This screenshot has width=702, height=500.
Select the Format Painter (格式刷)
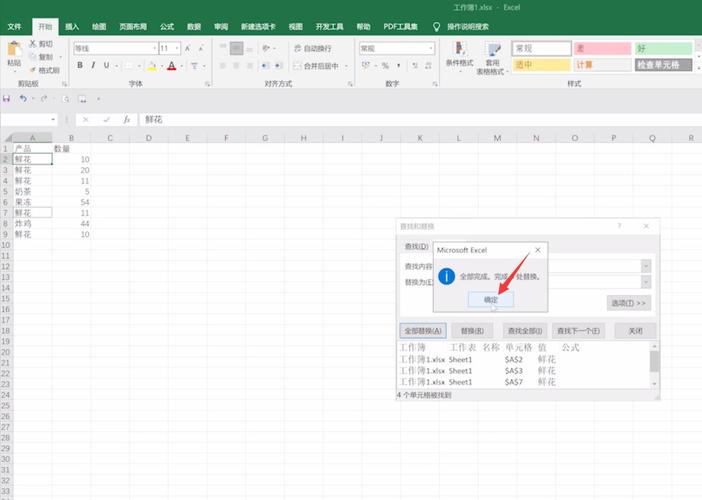point(44,70)
